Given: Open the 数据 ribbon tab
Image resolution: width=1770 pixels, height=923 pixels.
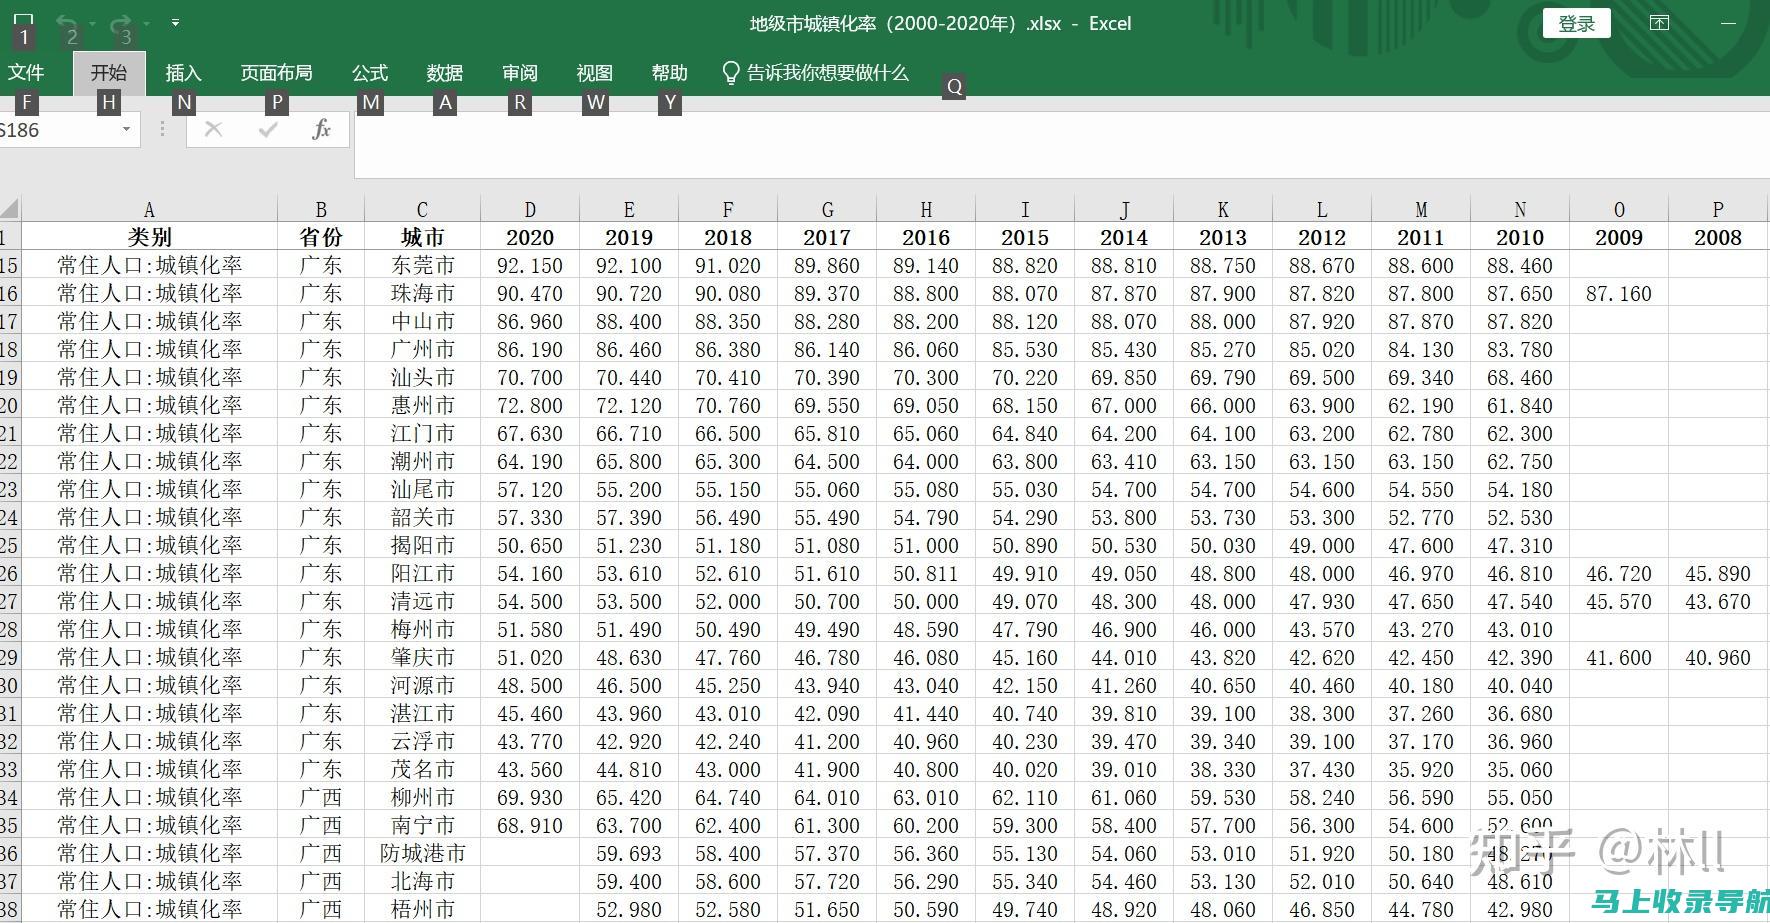Looking at the screenshot, I should pos(444,73).
